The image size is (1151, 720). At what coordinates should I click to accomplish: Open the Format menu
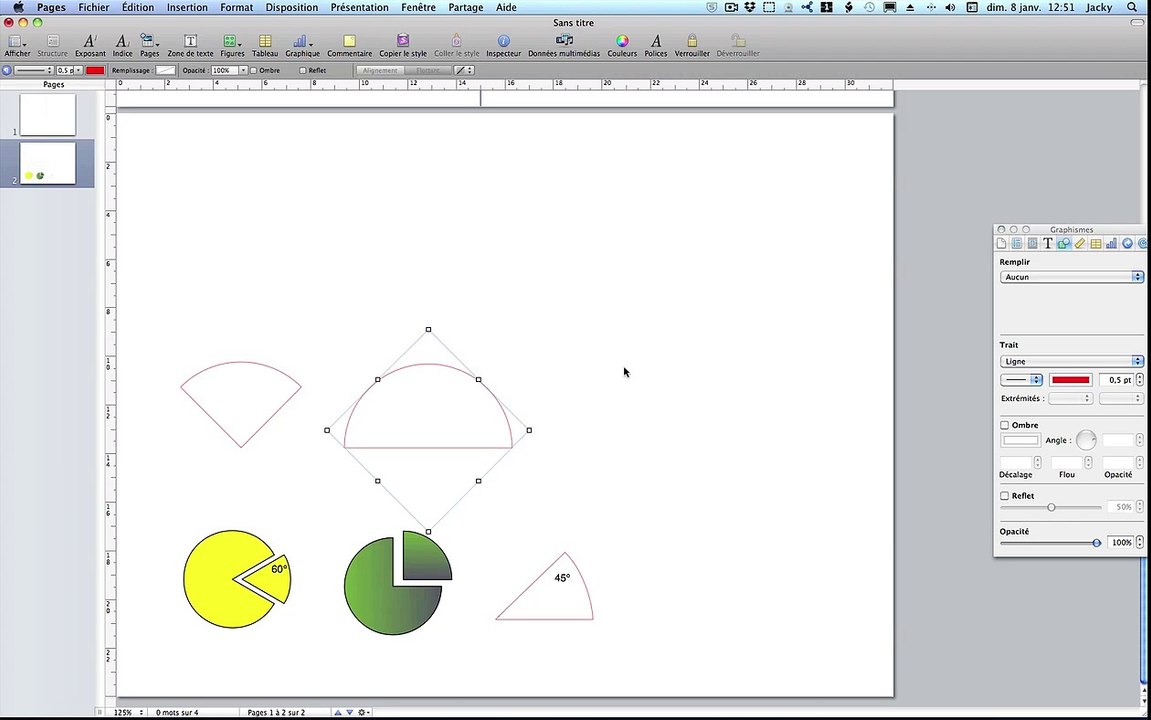click(x=236, y=7)
